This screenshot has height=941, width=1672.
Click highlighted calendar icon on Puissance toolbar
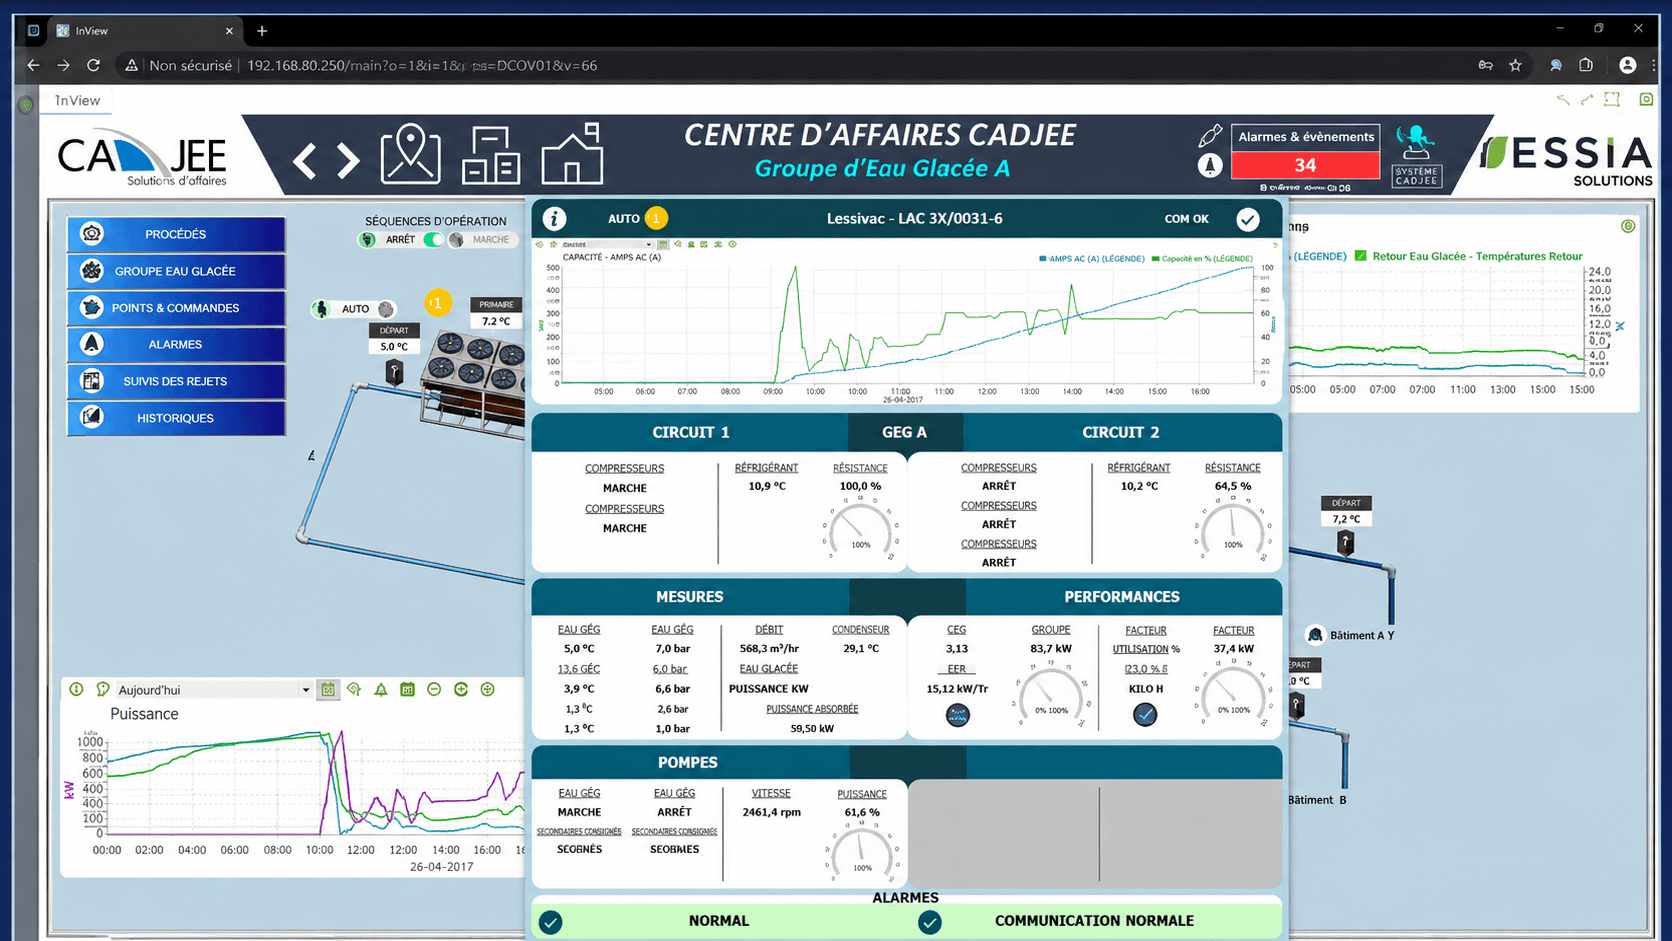pos(328,689)
